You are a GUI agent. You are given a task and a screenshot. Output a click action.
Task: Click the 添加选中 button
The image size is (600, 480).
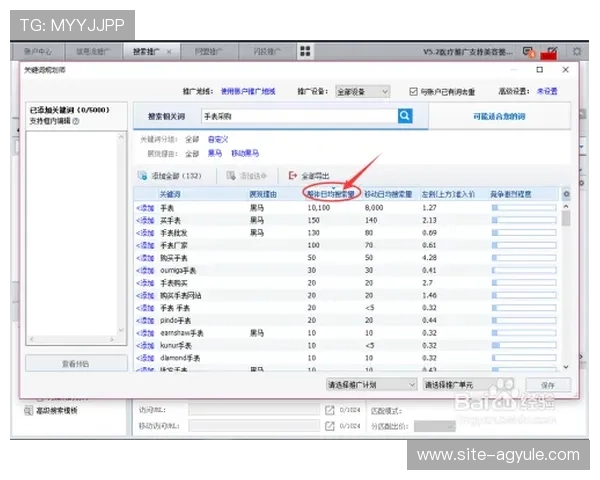(247, 176)
